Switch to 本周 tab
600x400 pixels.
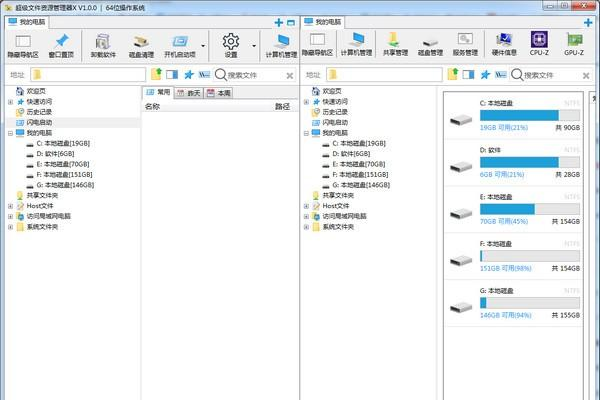[x=219, y=93]
